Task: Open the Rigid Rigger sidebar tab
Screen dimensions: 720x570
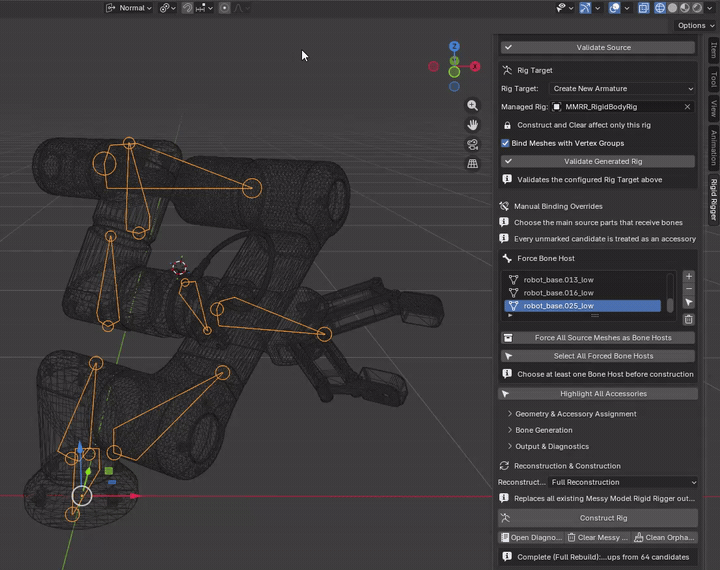Action: pos(714,199)
